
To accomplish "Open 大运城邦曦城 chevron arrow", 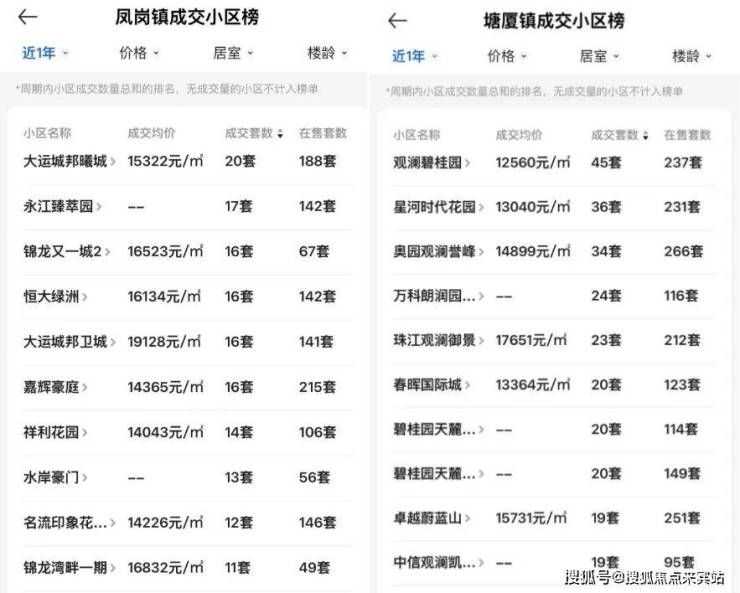I will click(113, 161).
